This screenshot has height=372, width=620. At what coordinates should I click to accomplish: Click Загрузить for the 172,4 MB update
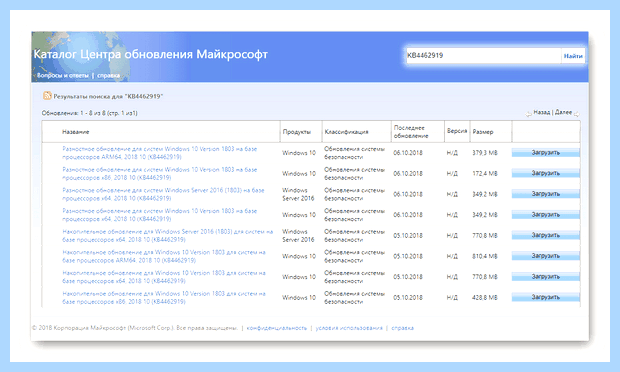click(546, 173)
